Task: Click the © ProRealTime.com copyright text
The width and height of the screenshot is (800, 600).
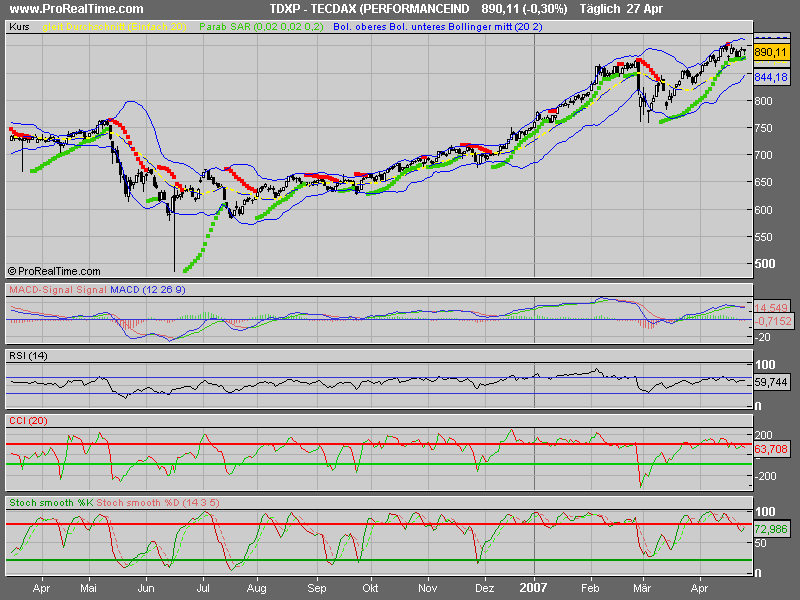Action: click(54, 271)
